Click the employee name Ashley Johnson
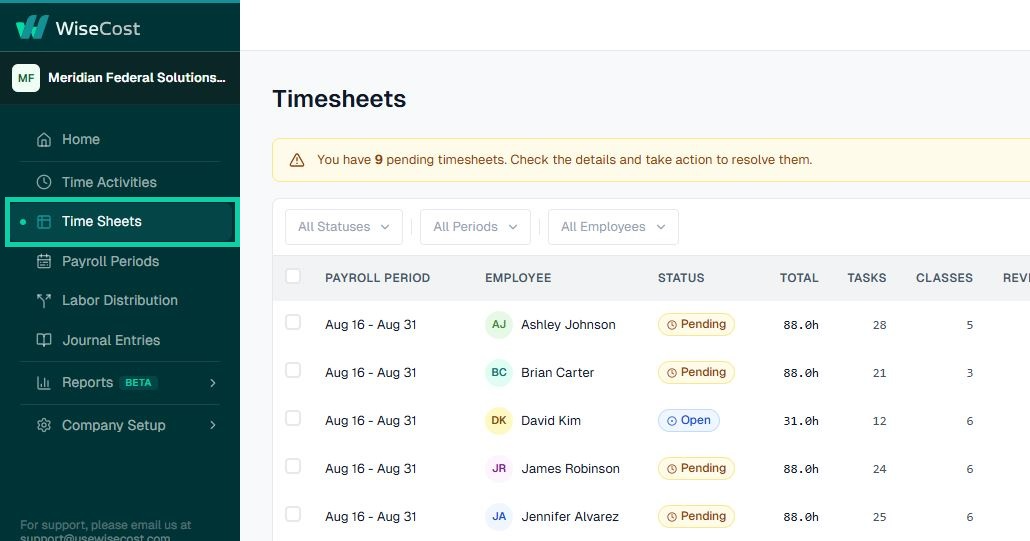This screenshot has height=541, width=1030. [568, 324]
